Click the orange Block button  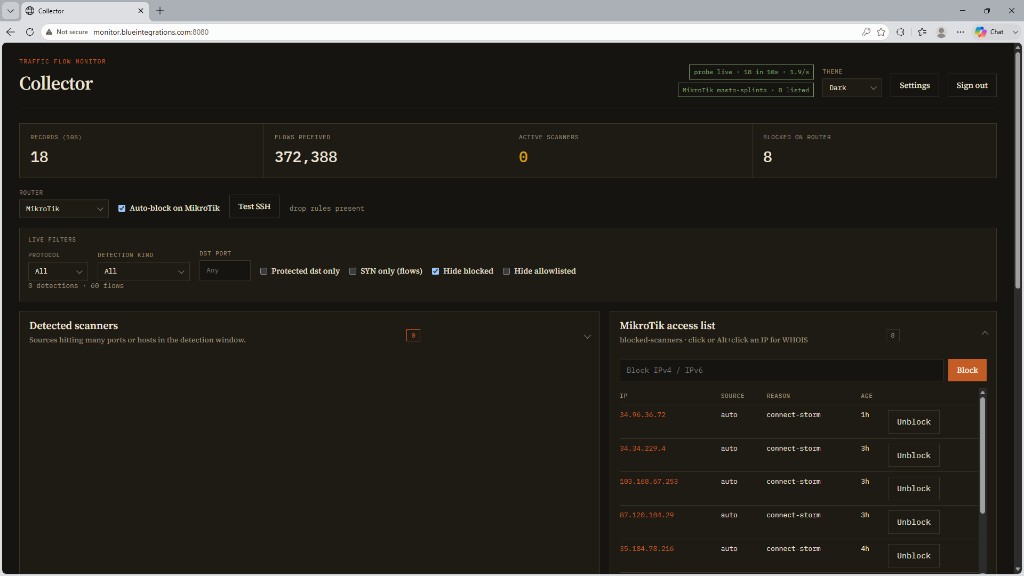[967, 370]
